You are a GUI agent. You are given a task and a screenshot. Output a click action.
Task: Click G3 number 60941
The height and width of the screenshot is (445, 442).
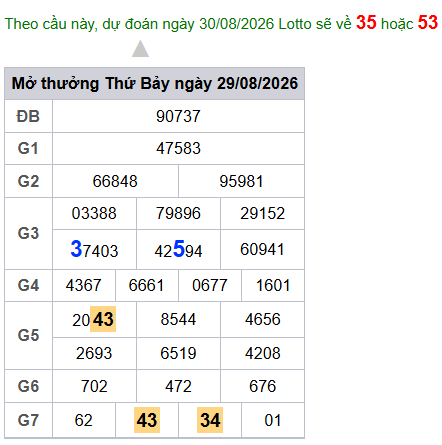coord(262,249)
